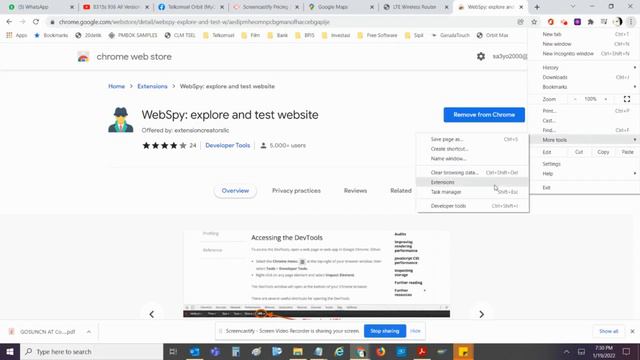Screen dimensions: 640x360
Task: Open the puzzle-piece Extensions toolbar icon
Action: click(590, 22)
